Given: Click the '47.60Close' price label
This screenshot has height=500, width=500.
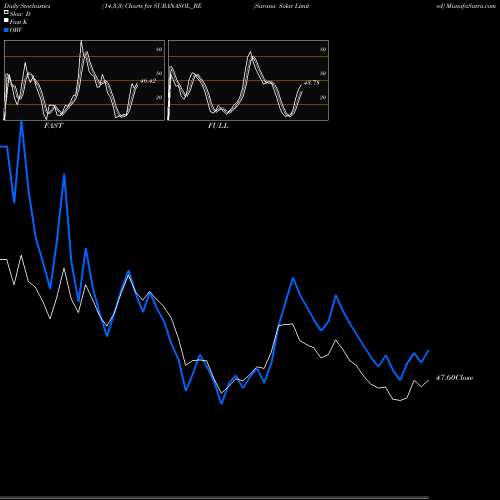Looking at the screenshot, I should click(x=454, y=378).
